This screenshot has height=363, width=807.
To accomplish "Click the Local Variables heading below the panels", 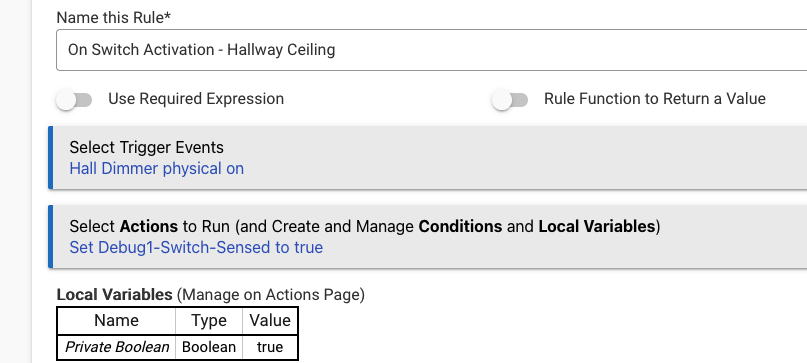I will [114, 295].
